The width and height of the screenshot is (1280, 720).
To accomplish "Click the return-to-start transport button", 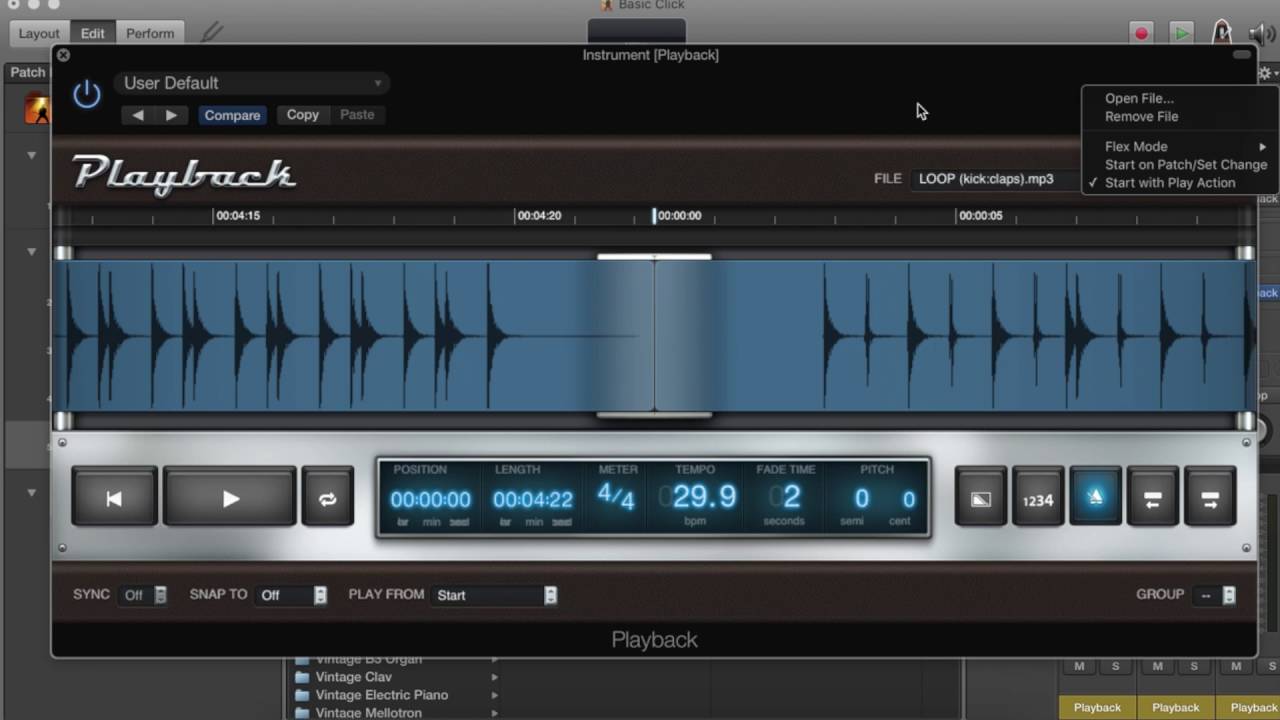I will point(114,498).
